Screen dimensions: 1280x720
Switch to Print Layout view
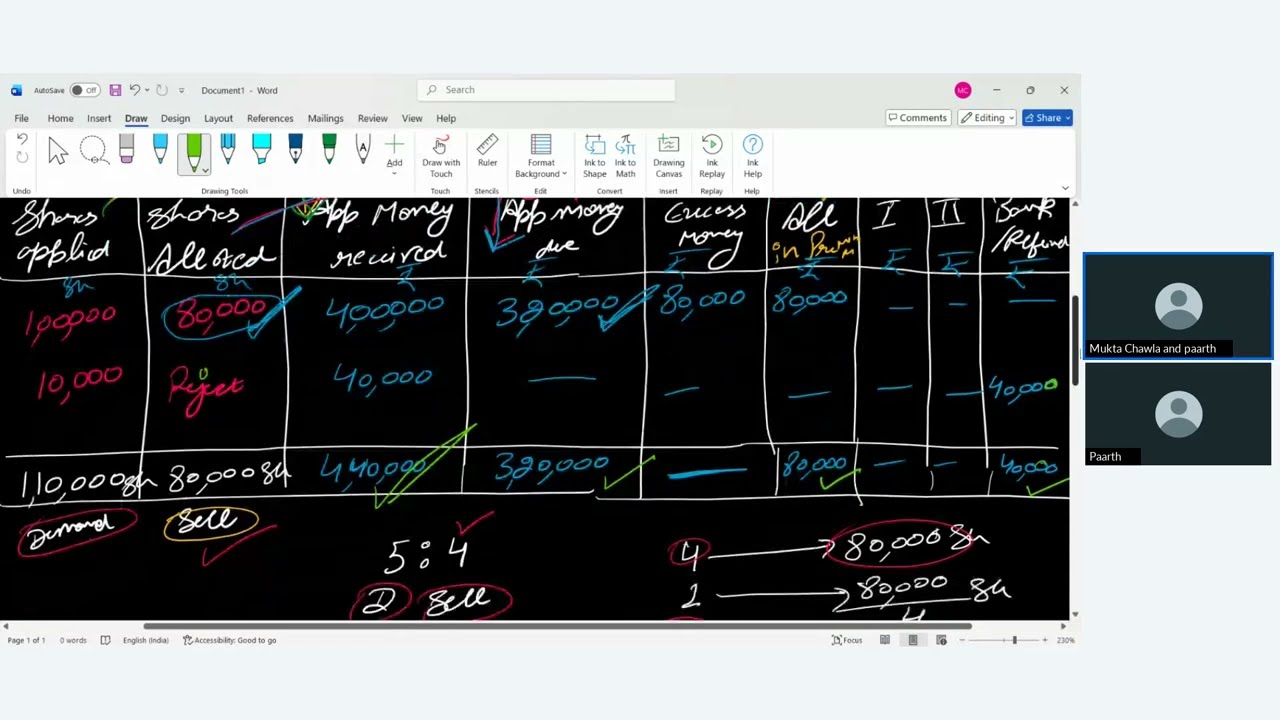click(913, 640)
